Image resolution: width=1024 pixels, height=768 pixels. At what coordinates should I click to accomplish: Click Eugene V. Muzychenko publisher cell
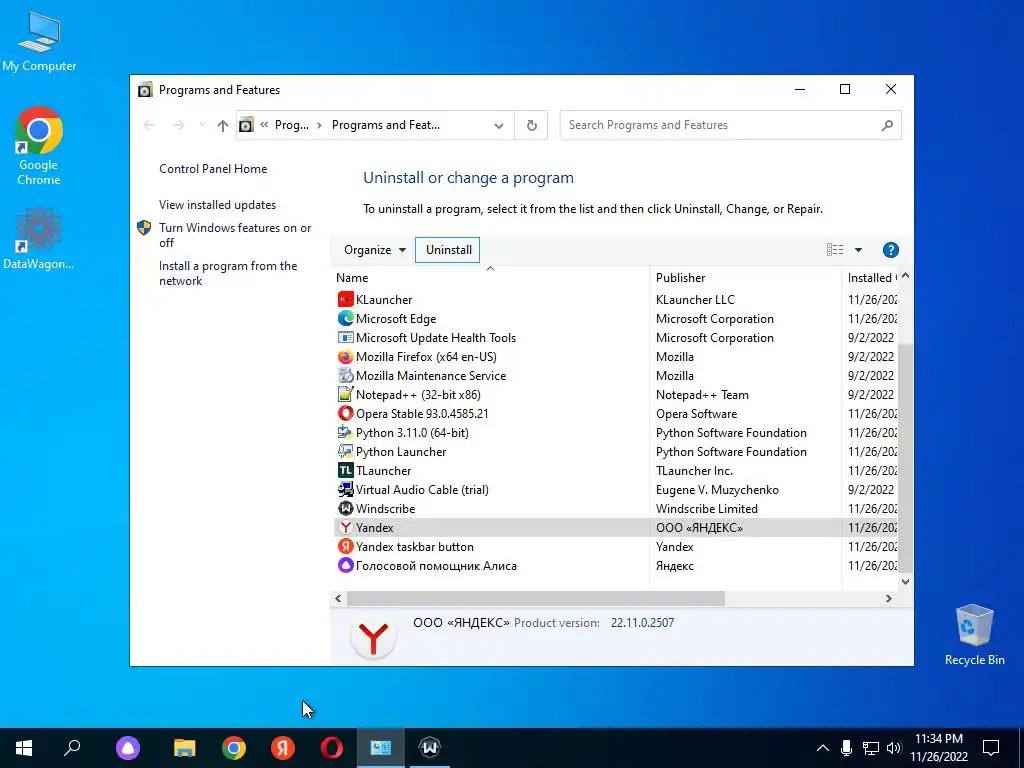point(717,490)
